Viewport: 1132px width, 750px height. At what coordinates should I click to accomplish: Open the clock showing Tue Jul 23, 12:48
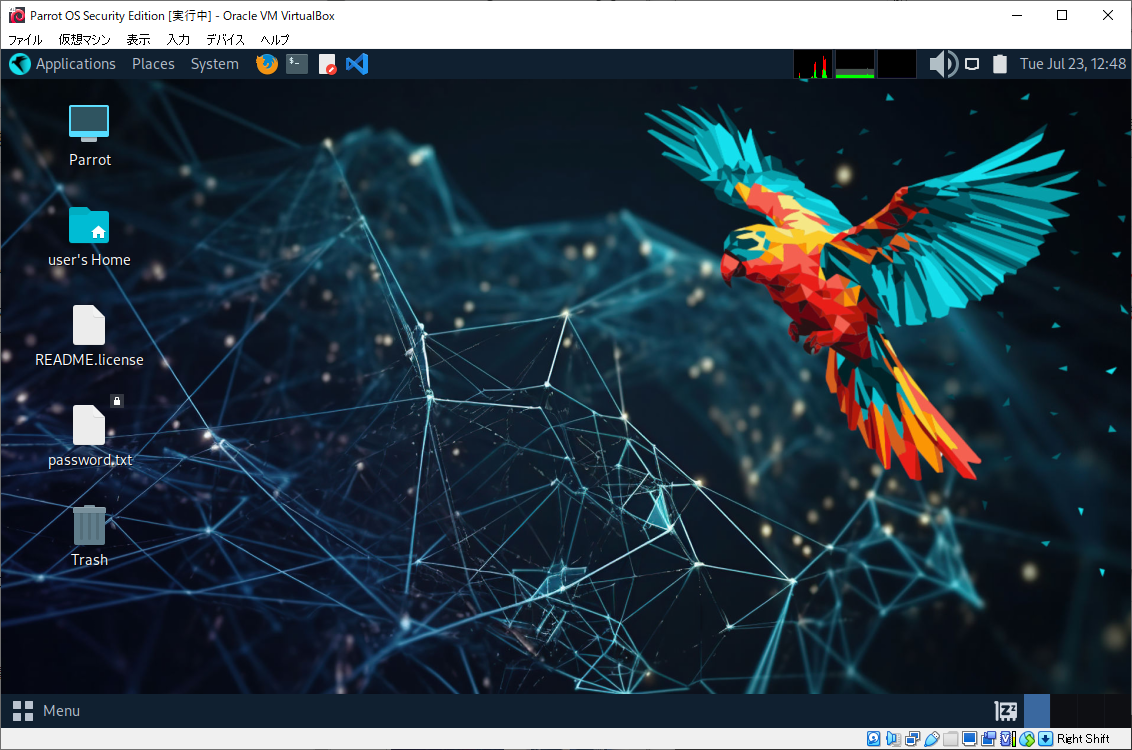1072,64
